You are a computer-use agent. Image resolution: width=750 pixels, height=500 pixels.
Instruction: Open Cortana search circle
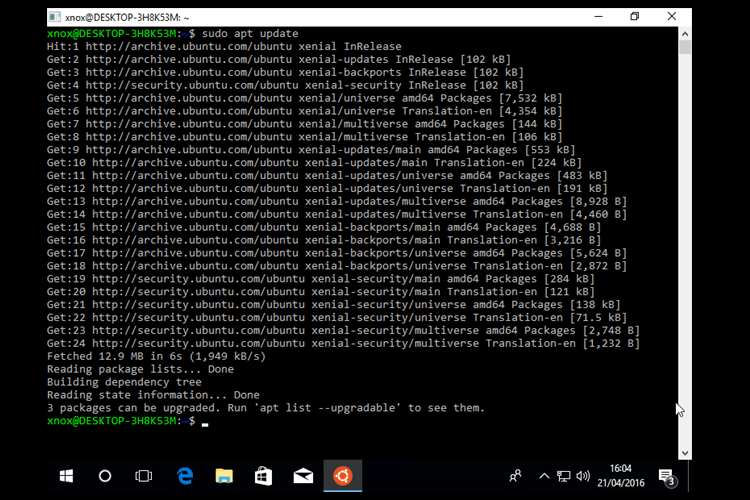click(x=105, y=476)
